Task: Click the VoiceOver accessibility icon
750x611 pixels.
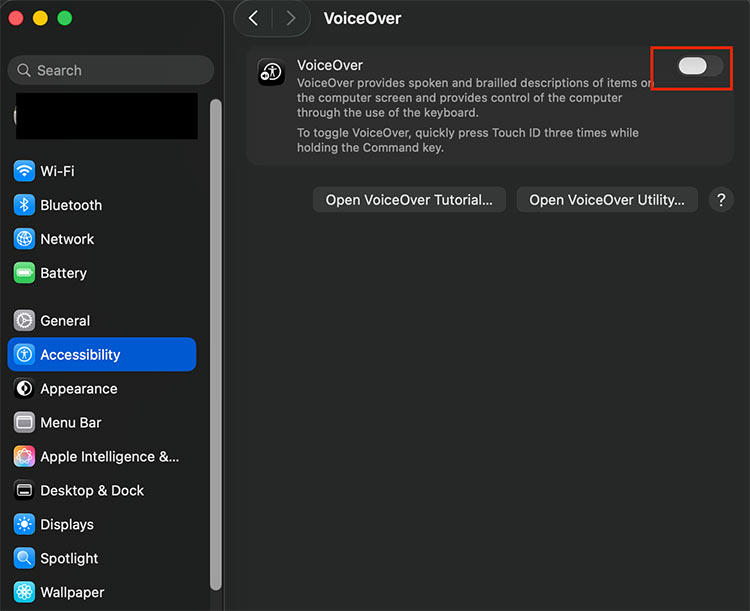Action: pyautogui.click(x=272, y=72)
